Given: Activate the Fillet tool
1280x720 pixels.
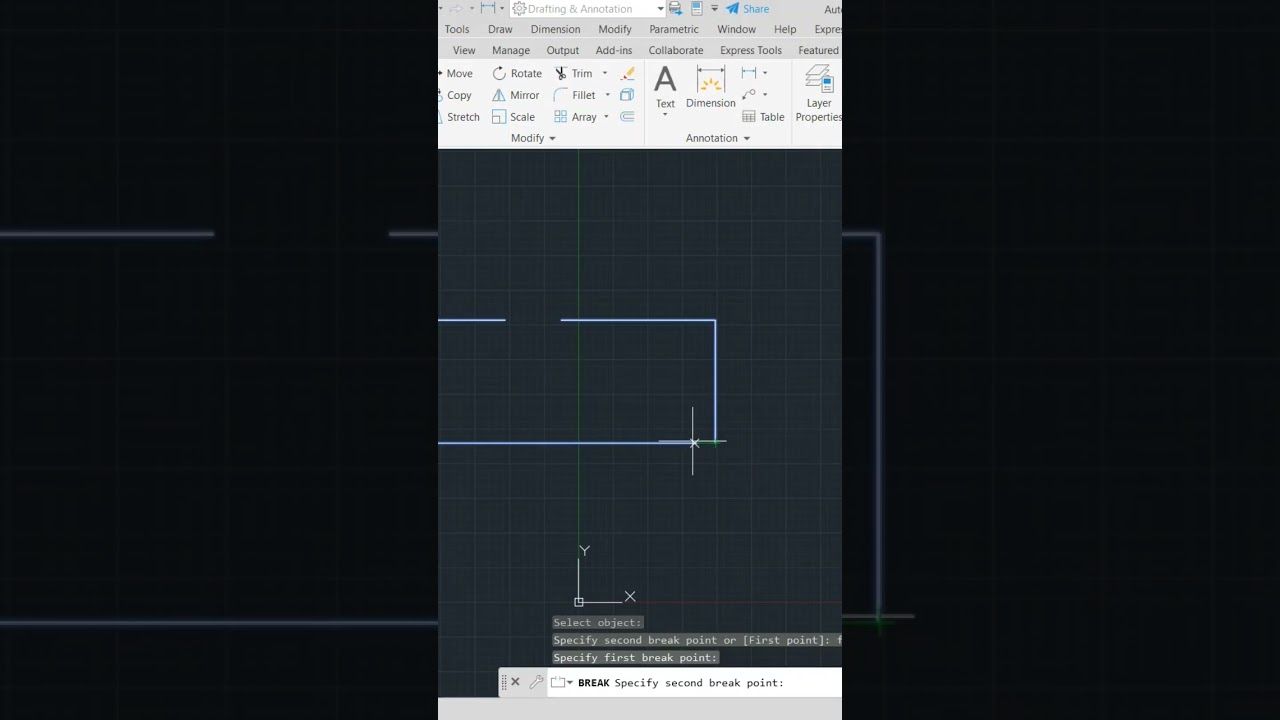Looking at the screenshot, I should click(x=575, y=95).
